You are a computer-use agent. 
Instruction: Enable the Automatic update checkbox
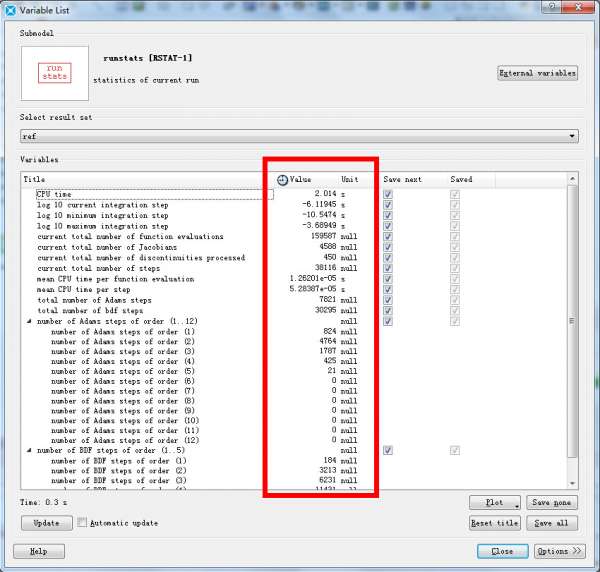tap(83, 523)
